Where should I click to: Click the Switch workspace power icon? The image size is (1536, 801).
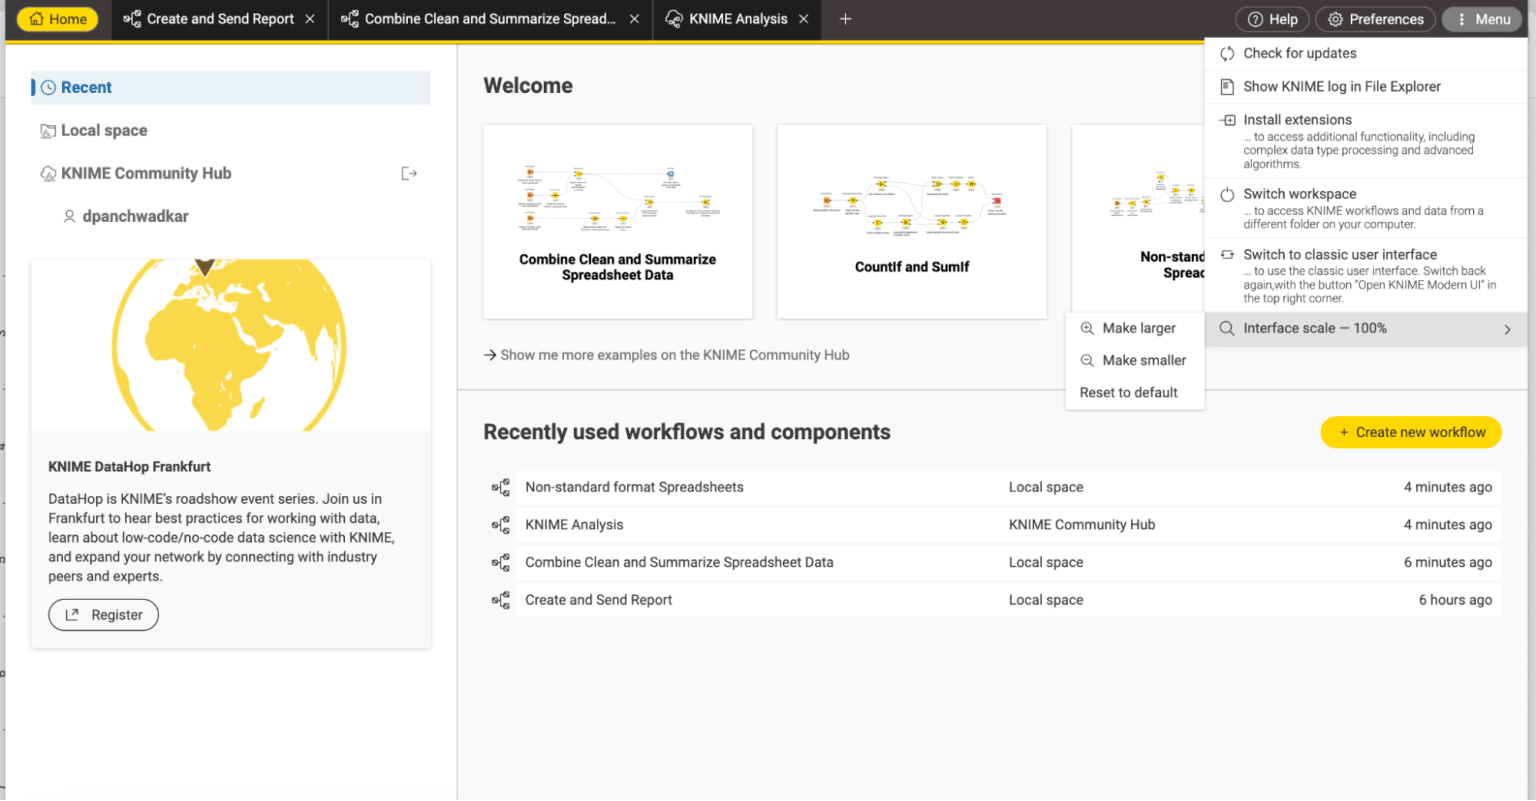tap(1227, 195)
